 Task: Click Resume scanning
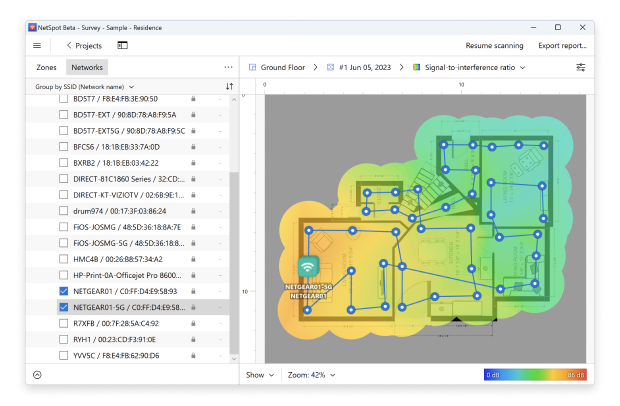494,45
